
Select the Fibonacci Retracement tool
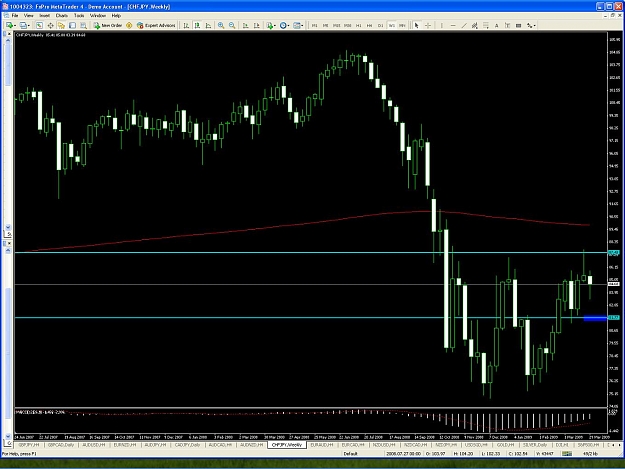(485, 26)
